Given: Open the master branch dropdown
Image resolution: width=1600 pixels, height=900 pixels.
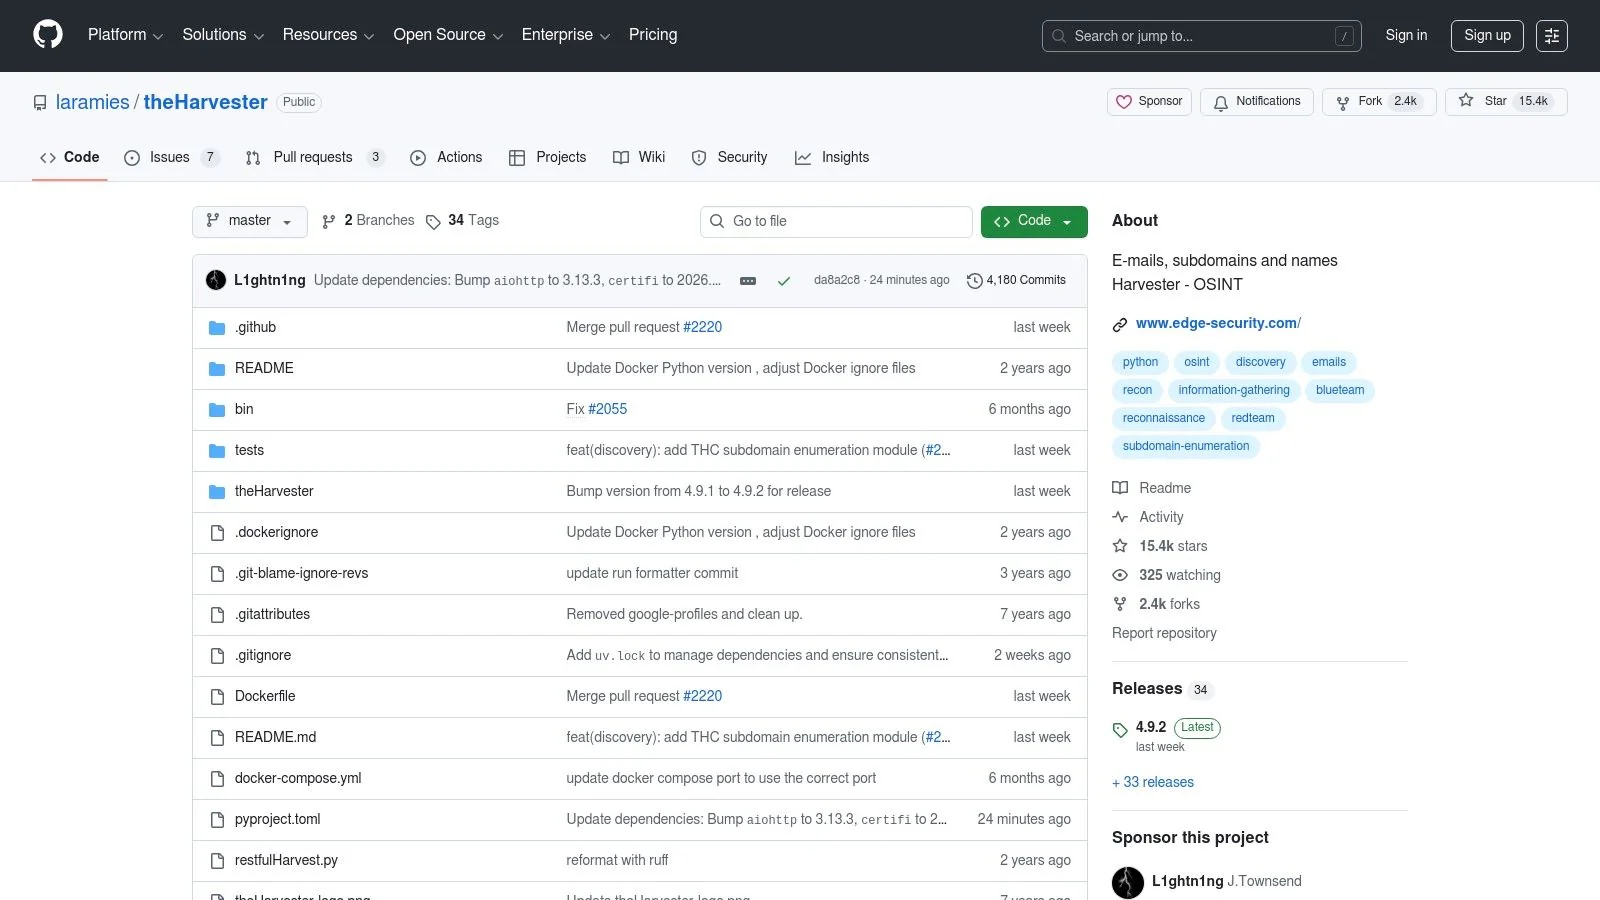Looking at the screenshot, I should 249,221.
